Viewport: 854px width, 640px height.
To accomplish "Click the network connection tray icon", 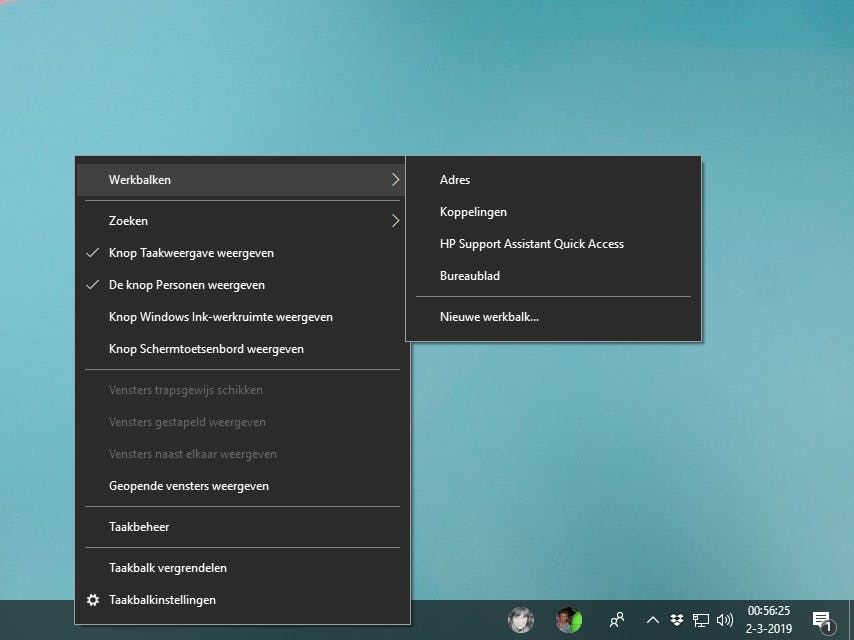I will click(701, 620).
